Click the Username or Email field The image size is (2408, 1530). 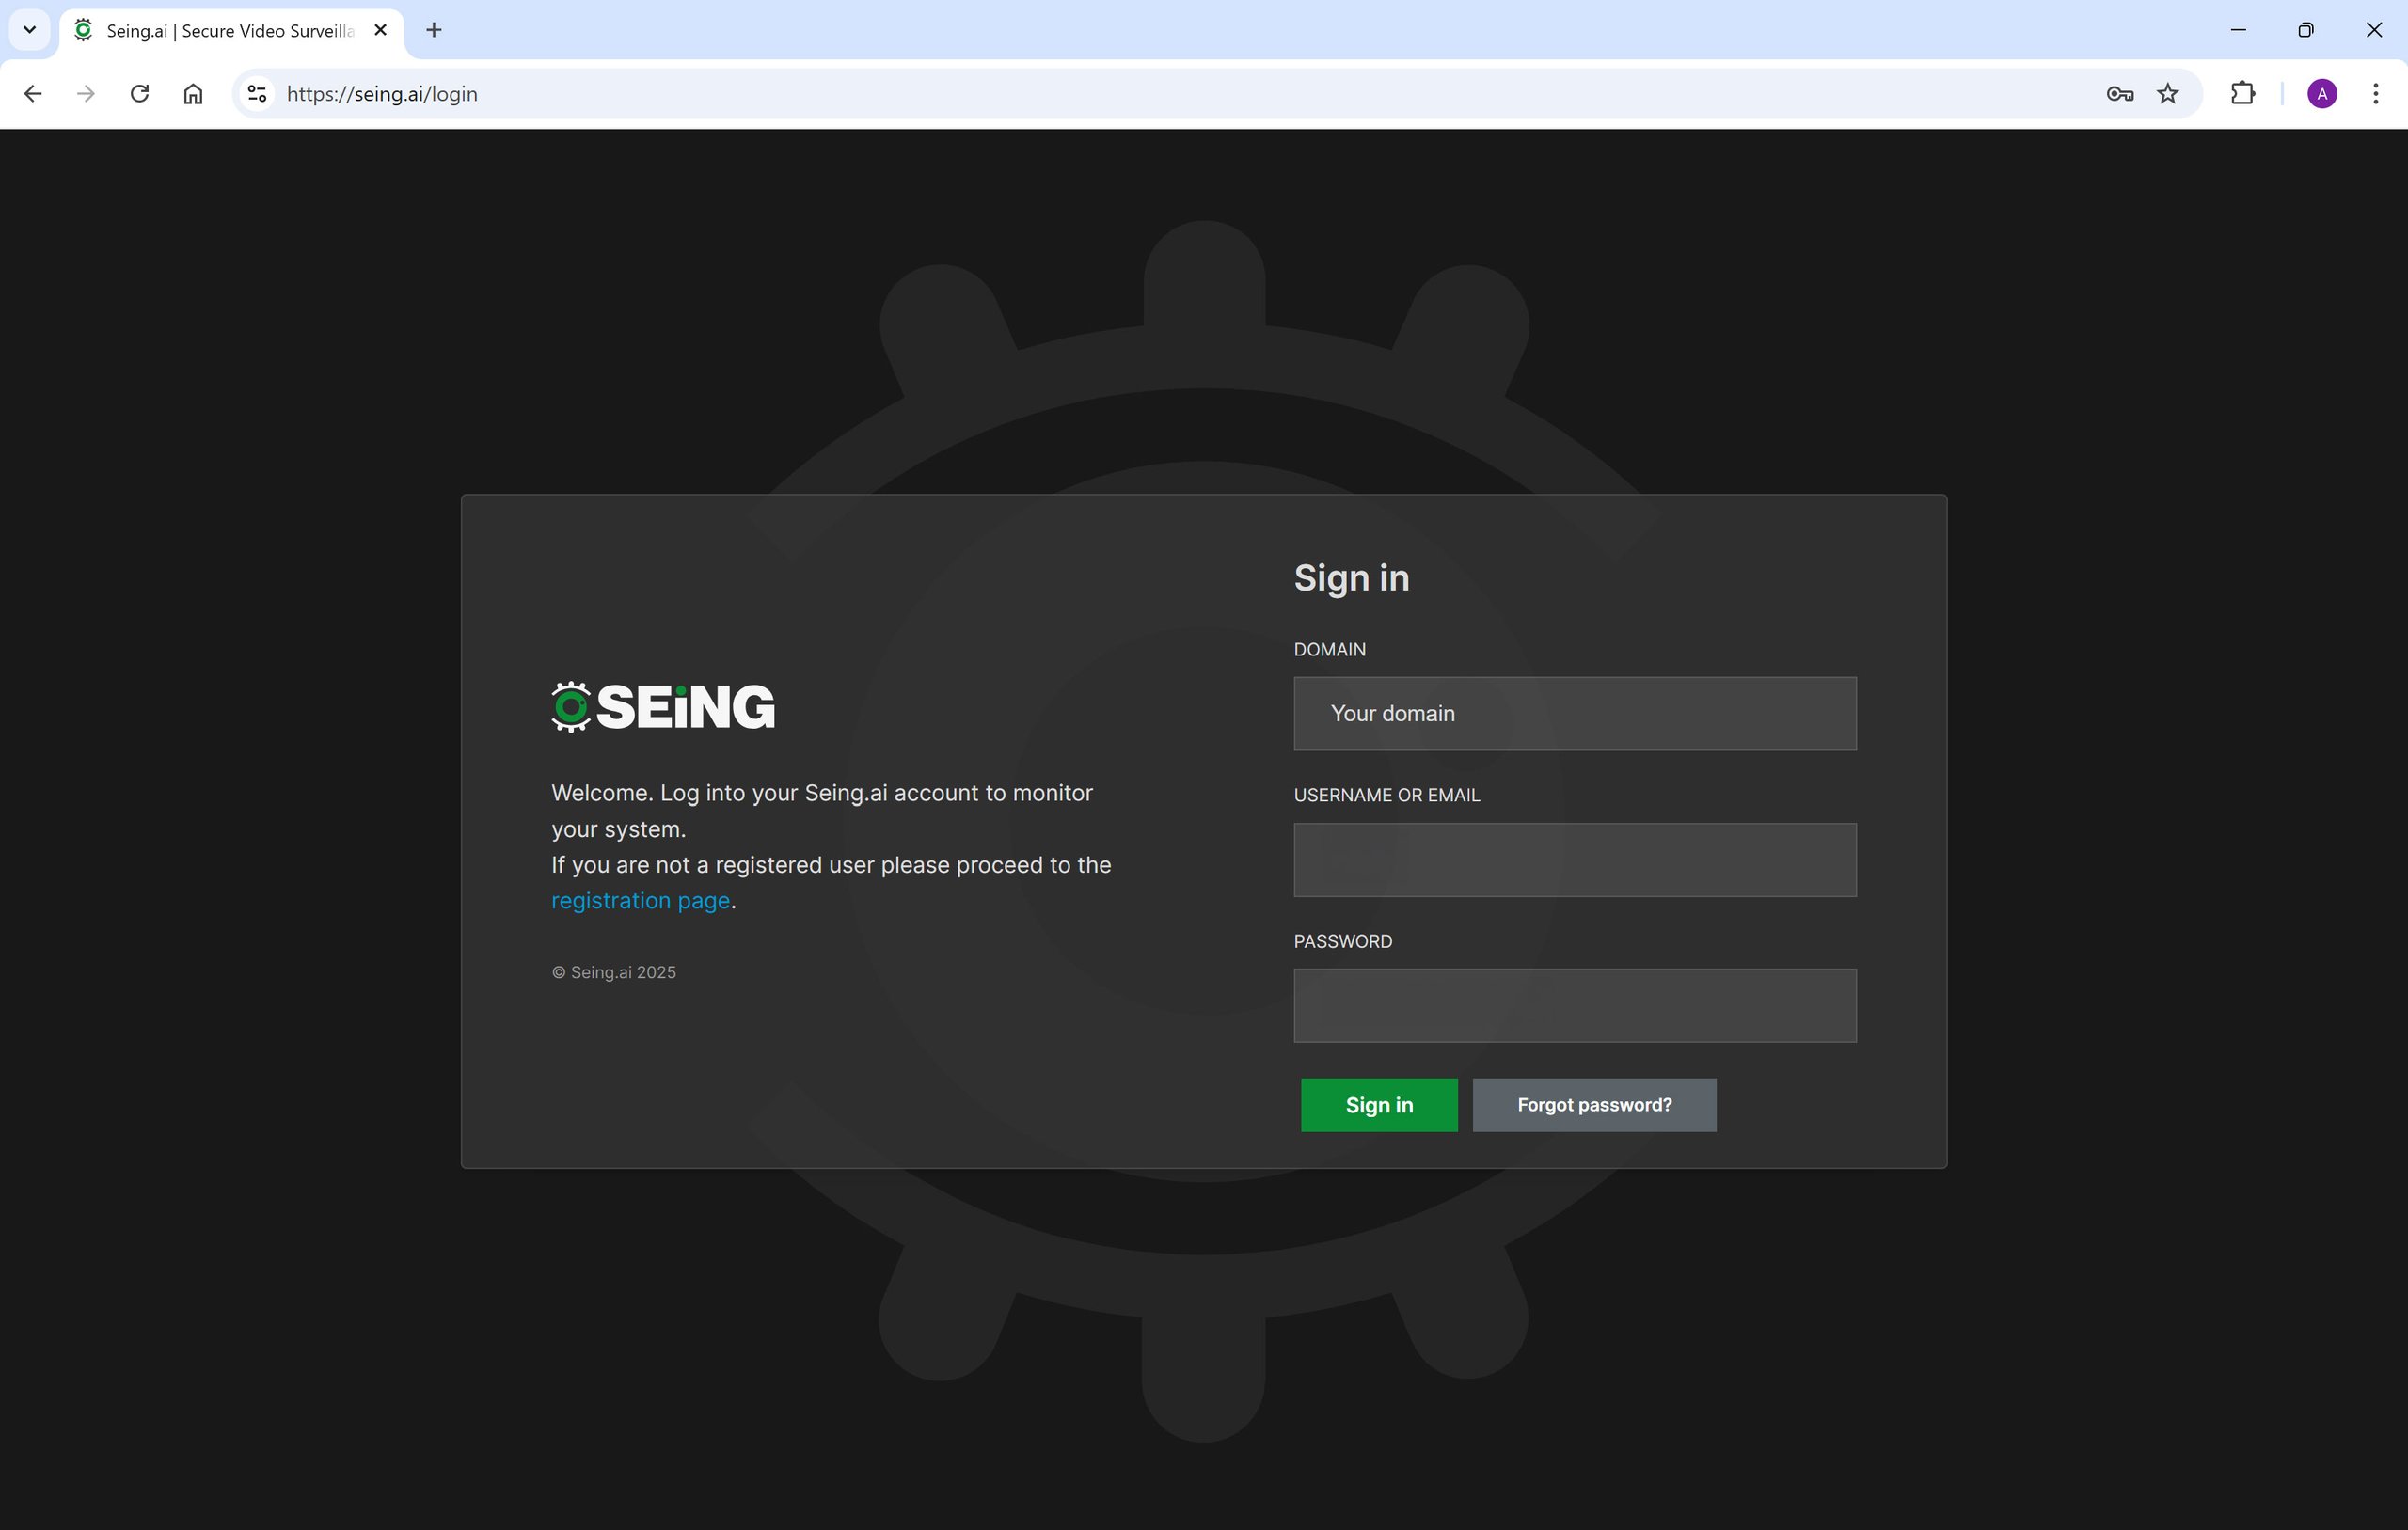click(x=1574, y=860)
